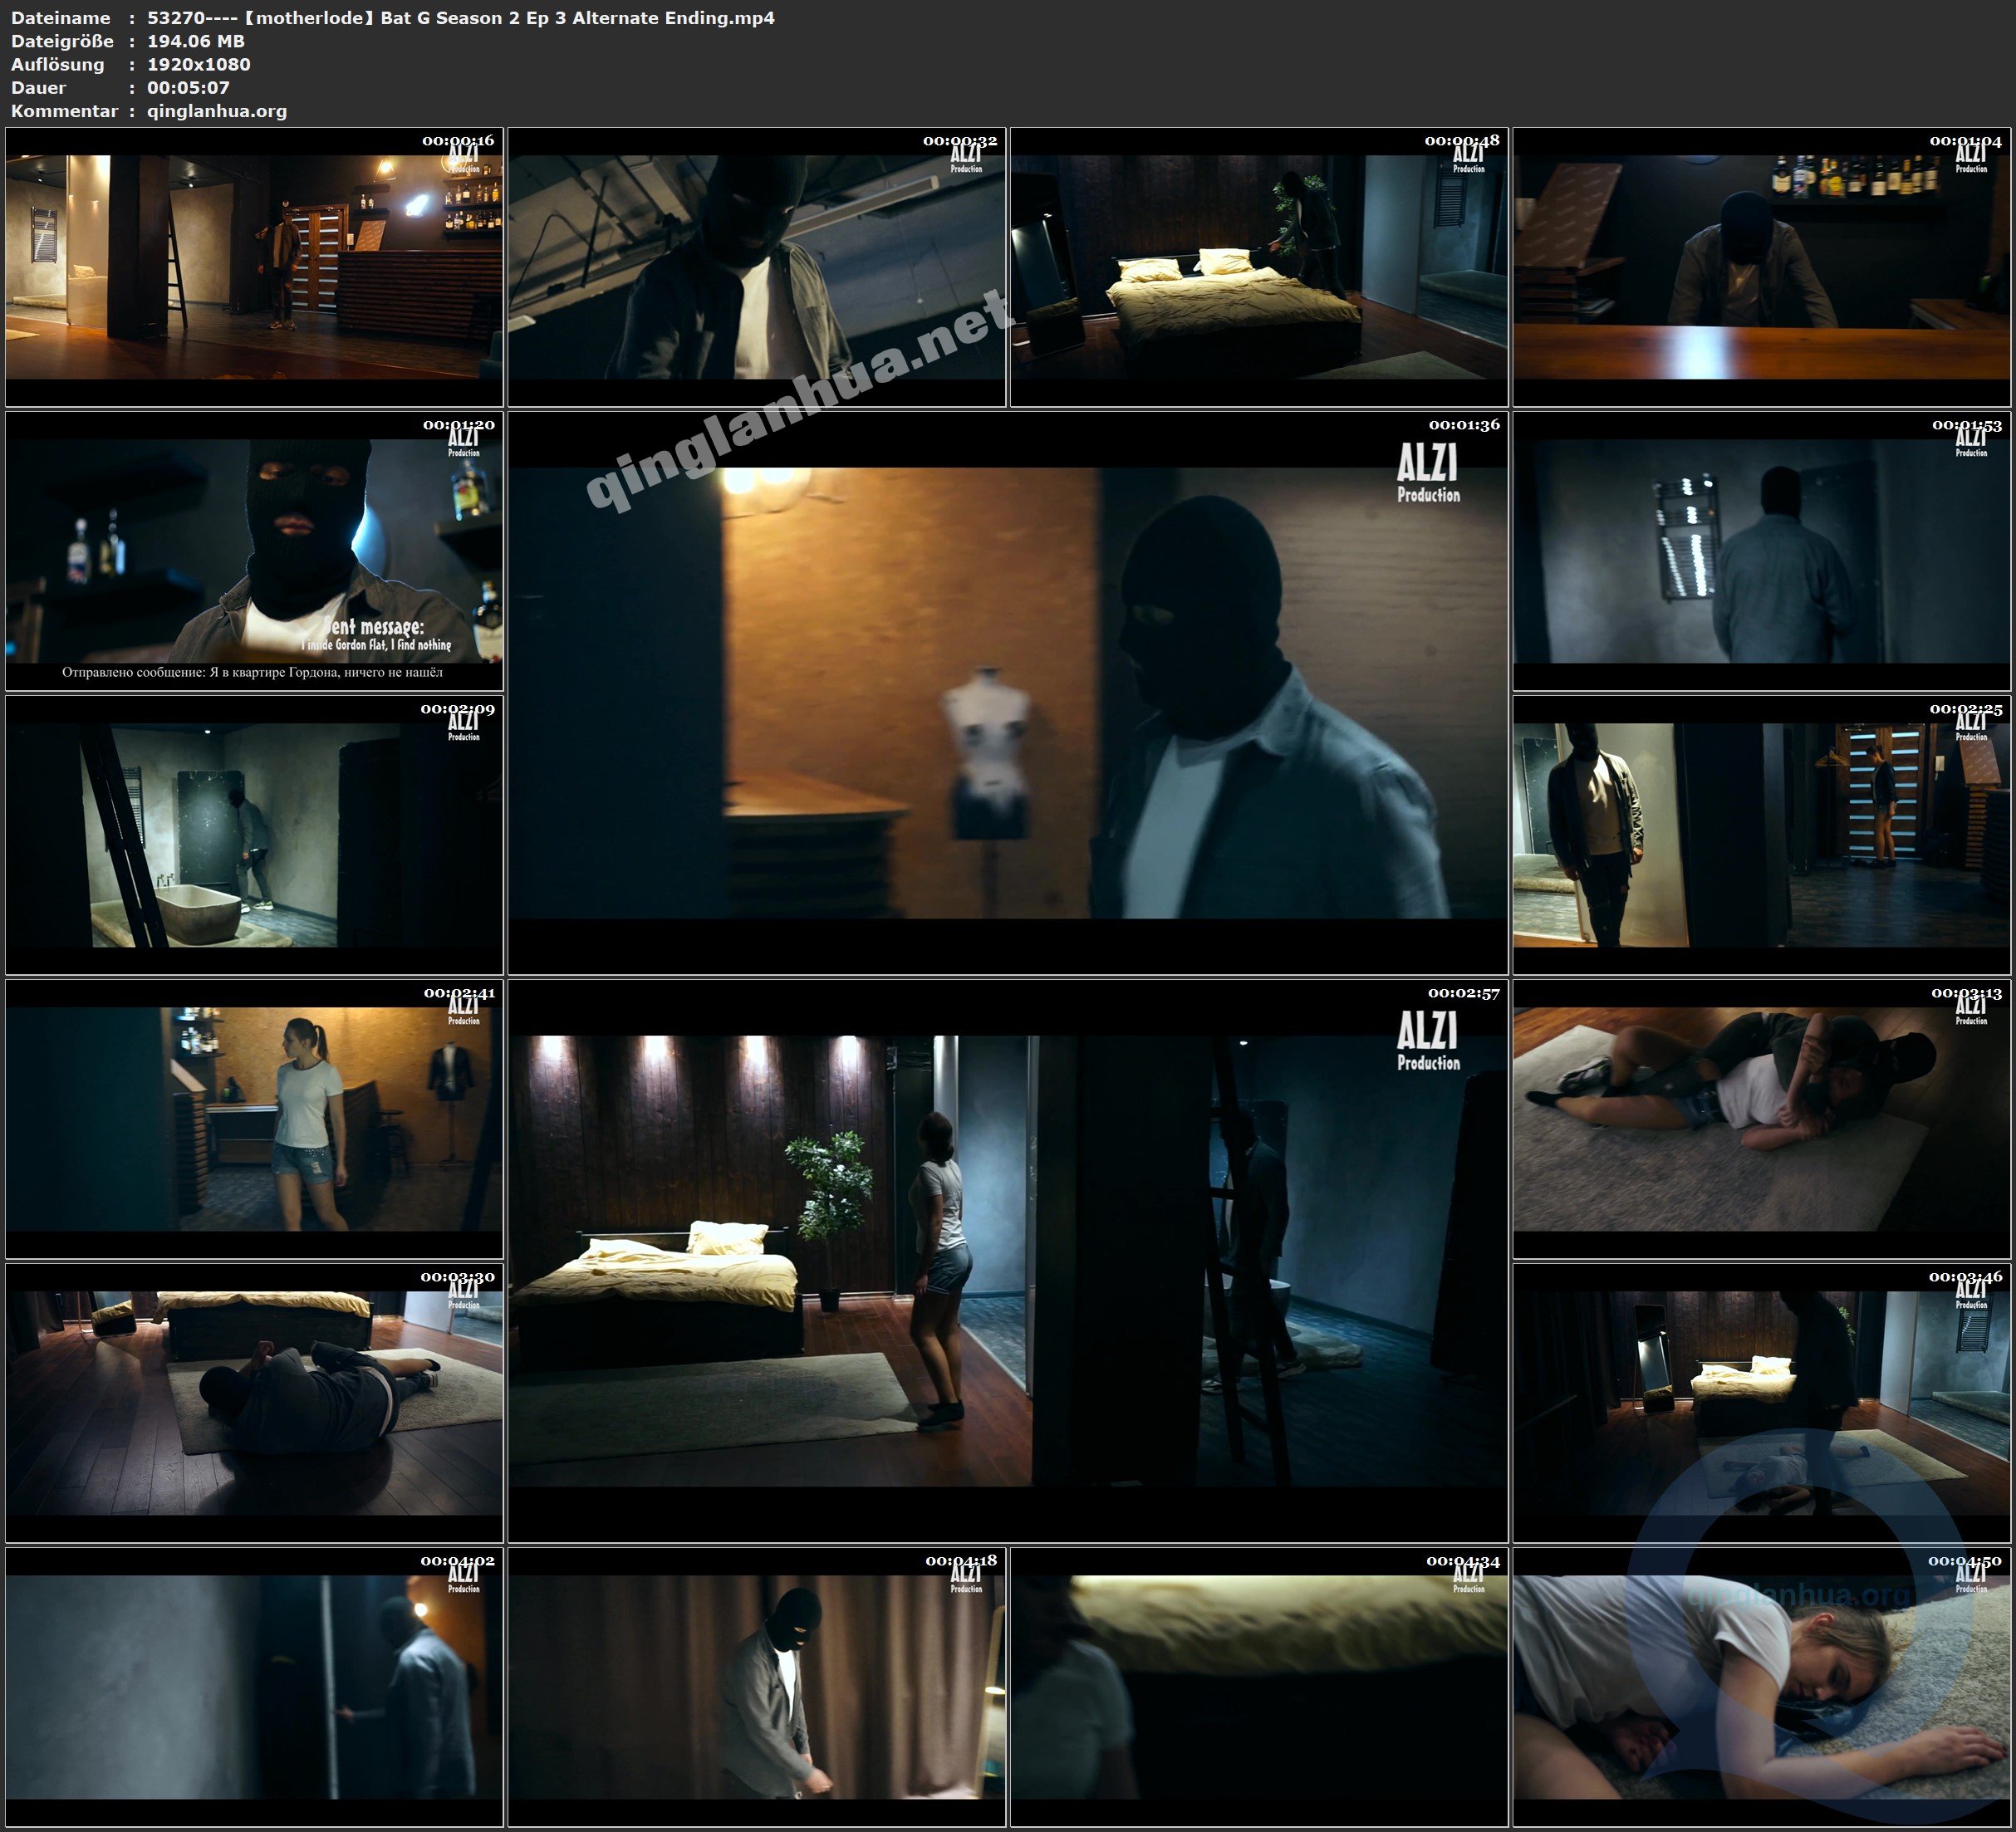This screenshot has width=2016, height=1832.
Task: Choose the frame timestamped 00:04:02
Action: [x=254, y=1687]
